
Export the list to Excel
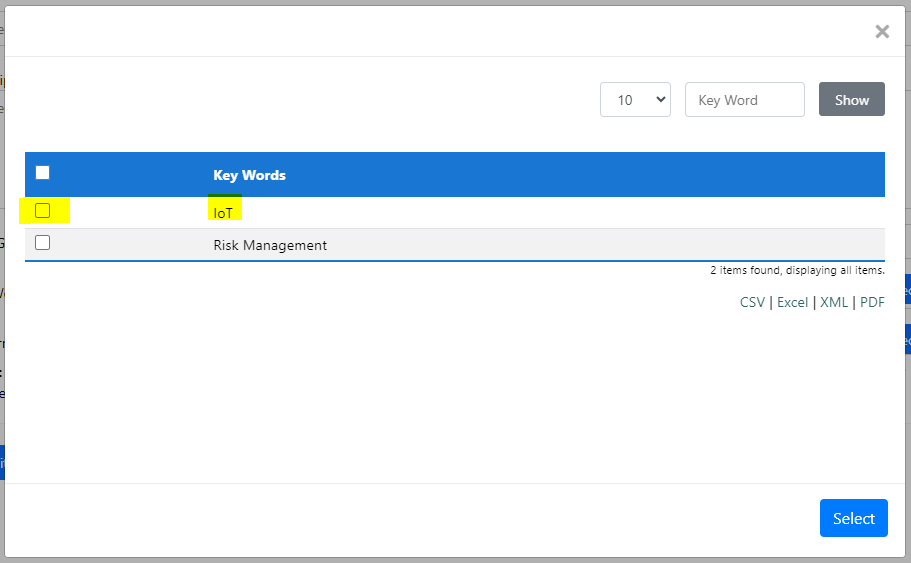coord(792,302)
